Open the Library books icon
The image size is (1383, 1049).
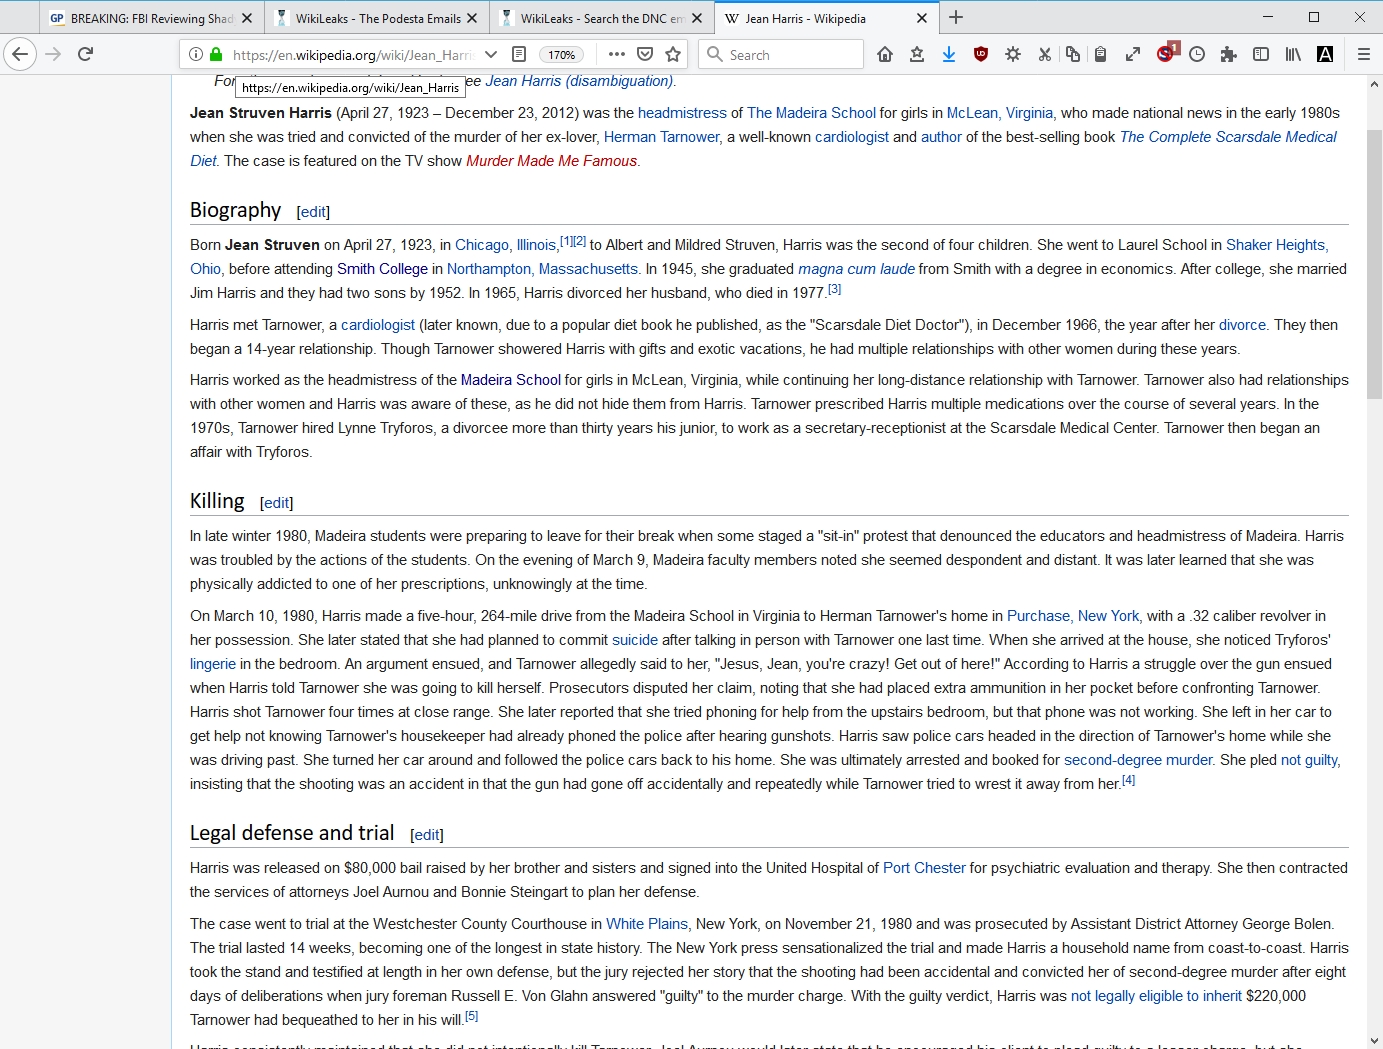(1293, 54)
